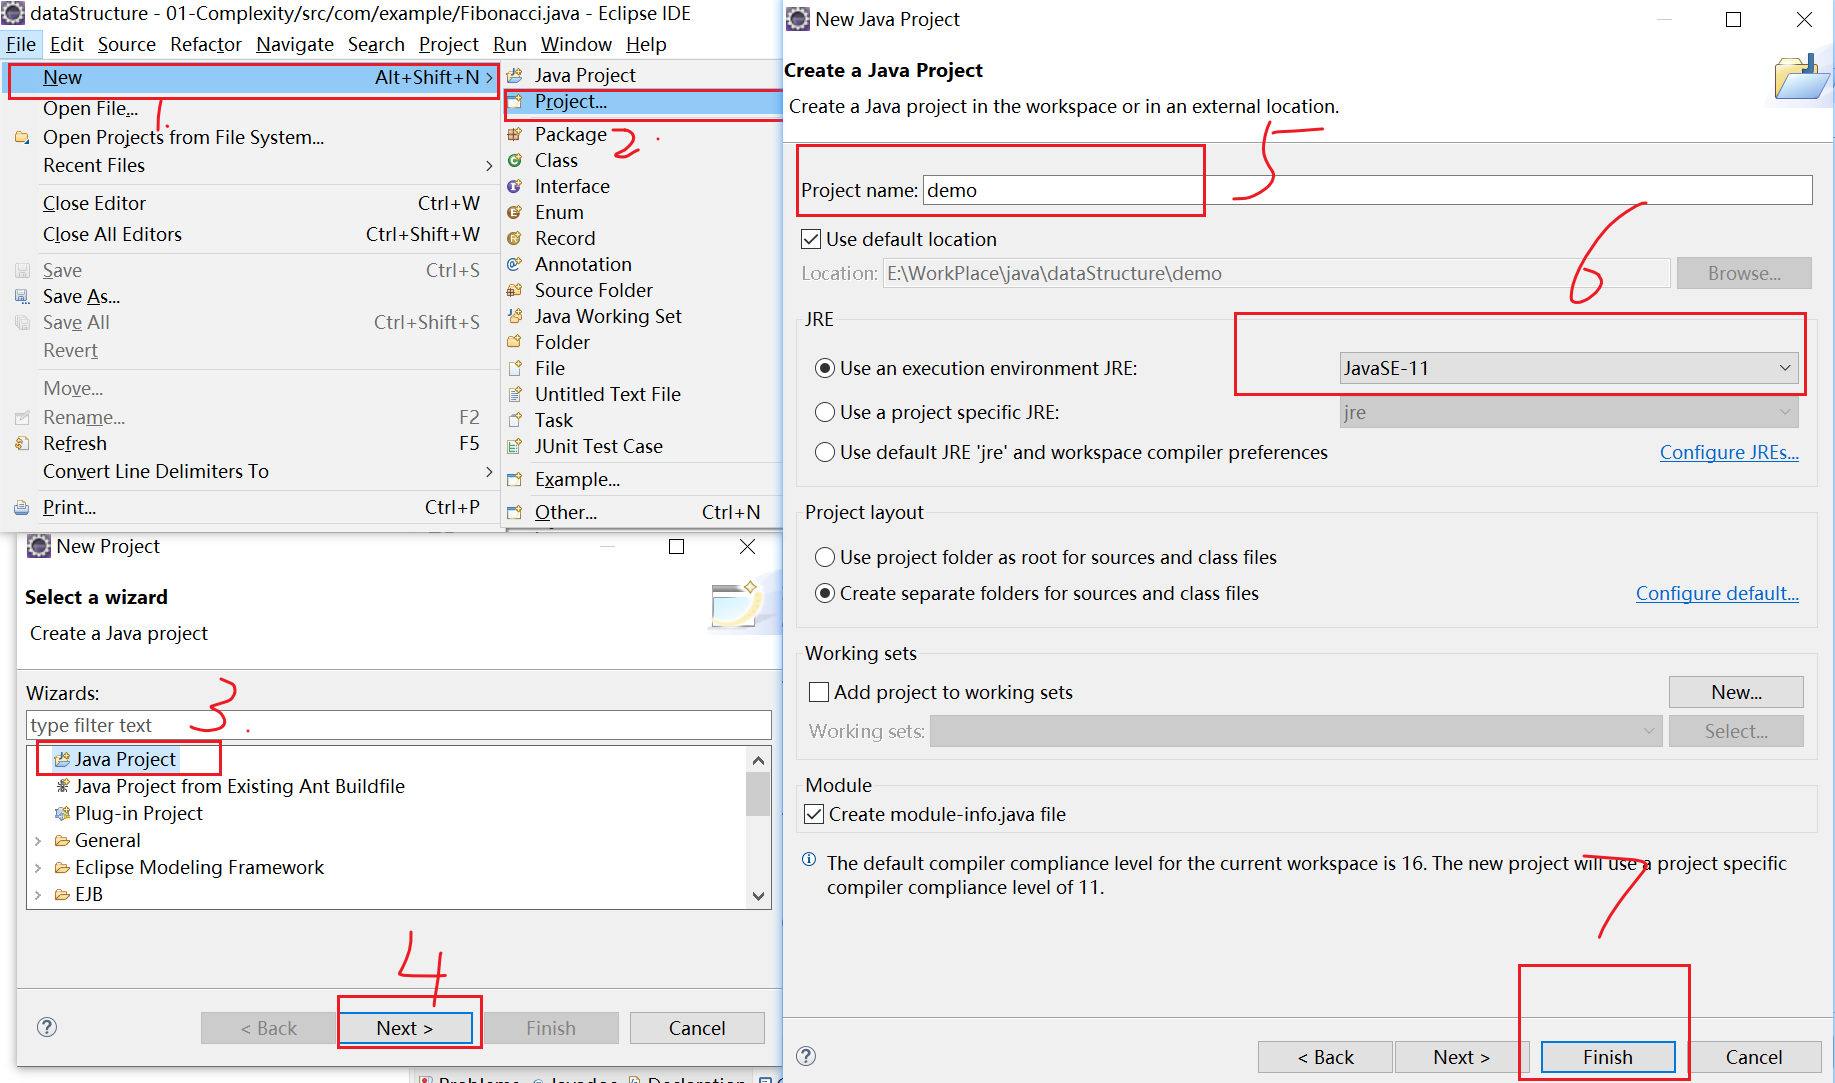Open the Navigate menu
The height and width of the screenshot is (1083, 1835).
click(x=295, y=44)
